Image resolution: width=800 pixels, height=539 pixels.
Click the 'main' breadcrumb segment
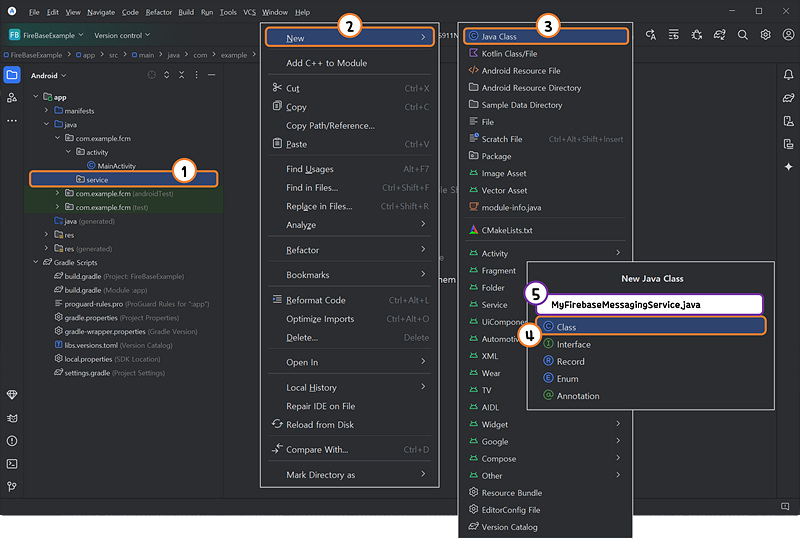143,55
